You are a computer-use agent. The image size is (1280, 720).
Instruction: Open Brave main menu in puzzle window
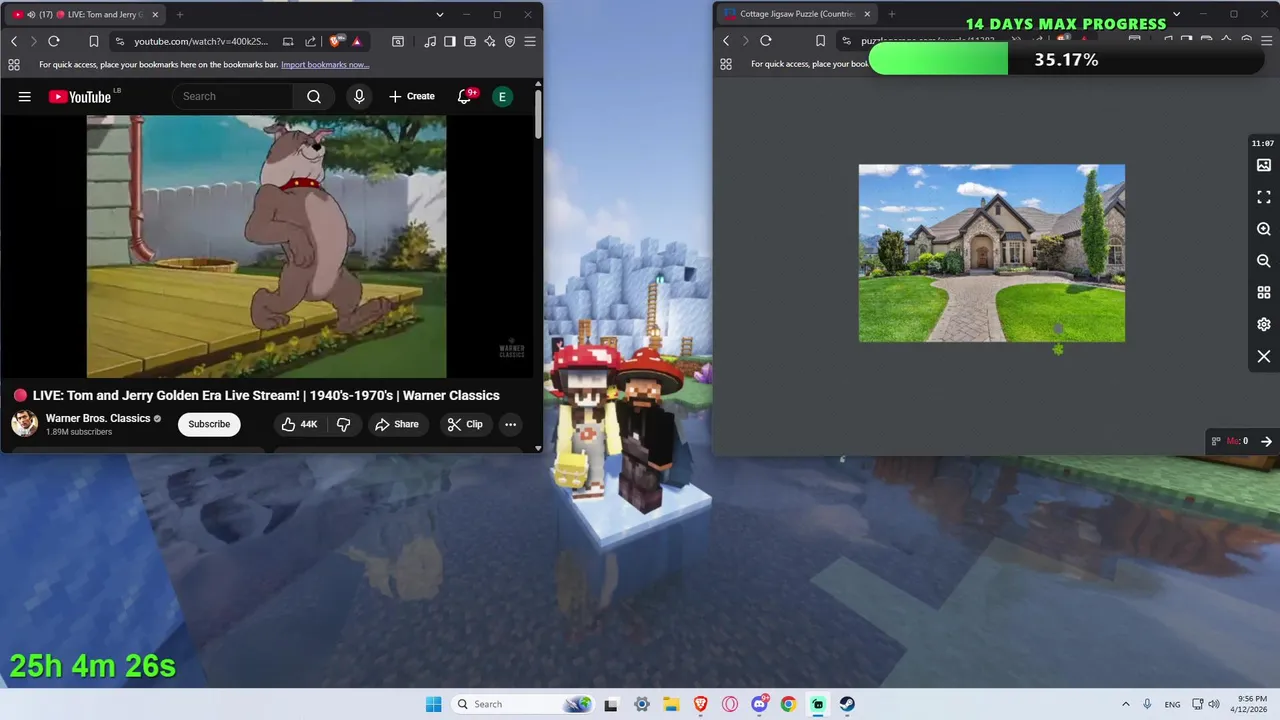pos(1266,41)
